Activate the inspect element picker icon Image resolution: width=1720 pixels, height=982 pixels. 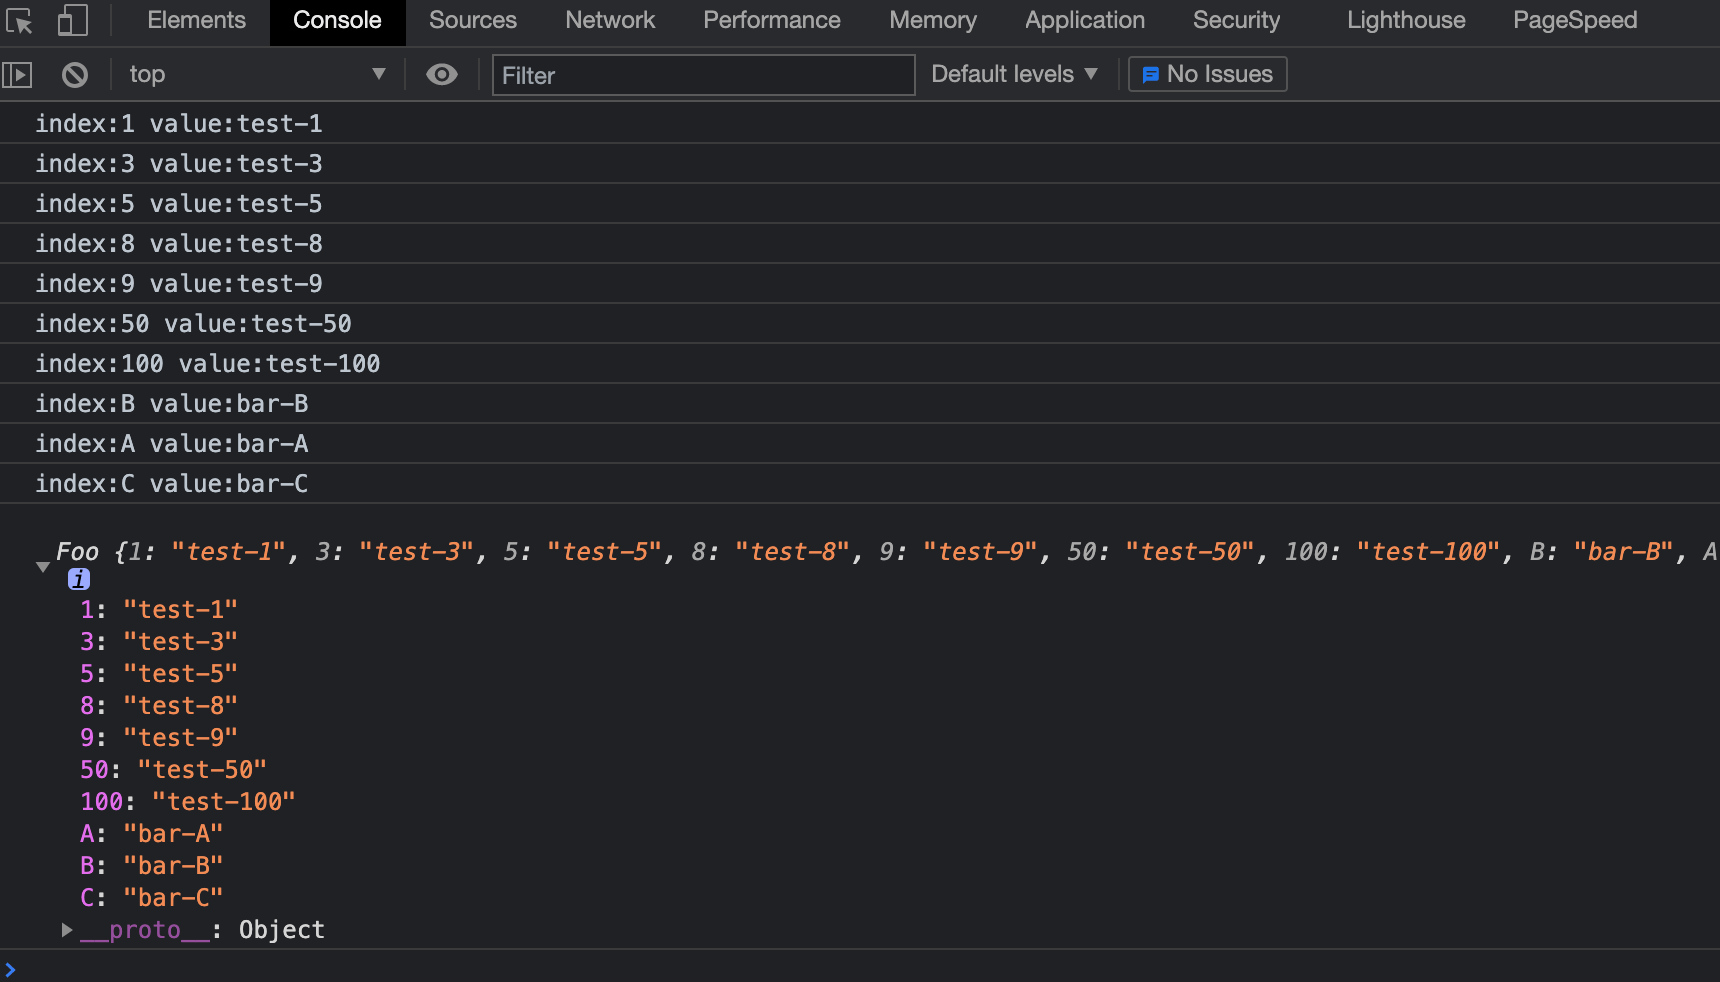(x=19, y=21)
